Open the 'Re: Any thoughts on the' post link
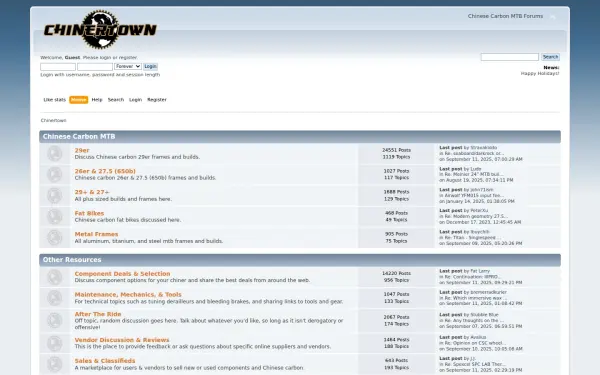The image size is (600, 375). (x=474, y=321)
